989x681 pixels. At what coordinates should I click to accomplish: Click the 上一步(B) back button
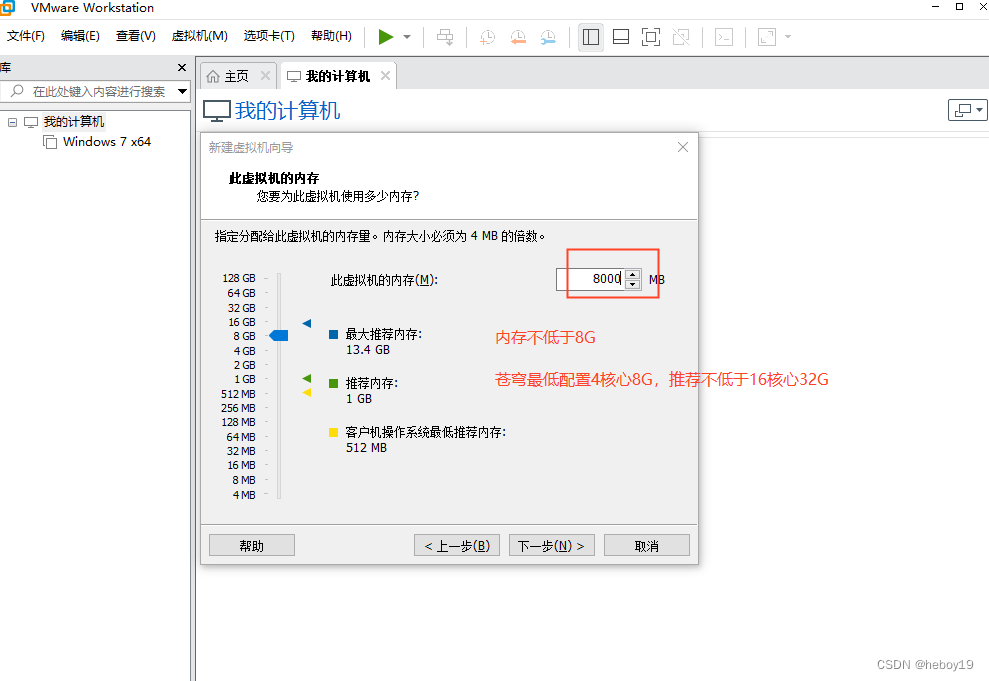pyautogui.click(x=457, y=545)
